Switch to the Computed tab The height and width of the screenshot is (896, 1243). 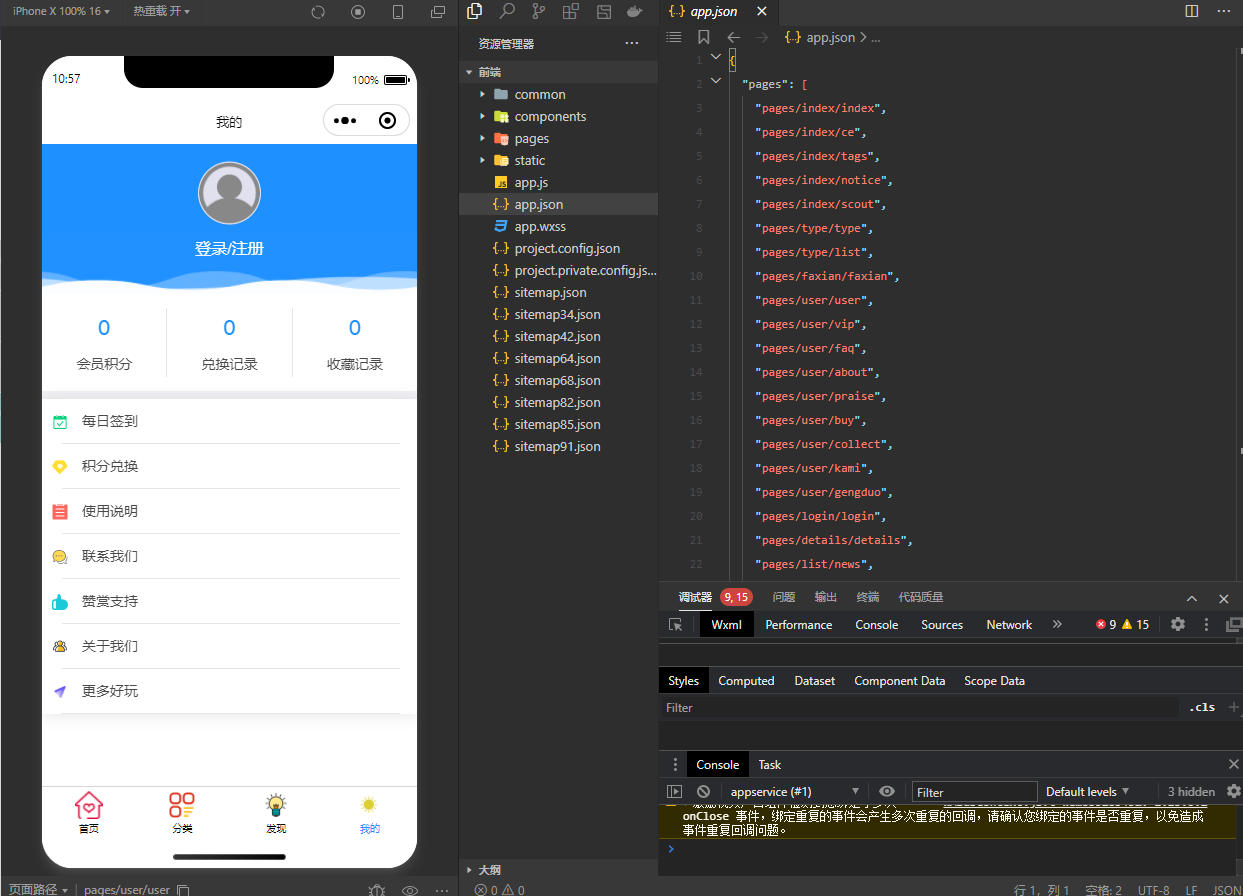point(746,681)
